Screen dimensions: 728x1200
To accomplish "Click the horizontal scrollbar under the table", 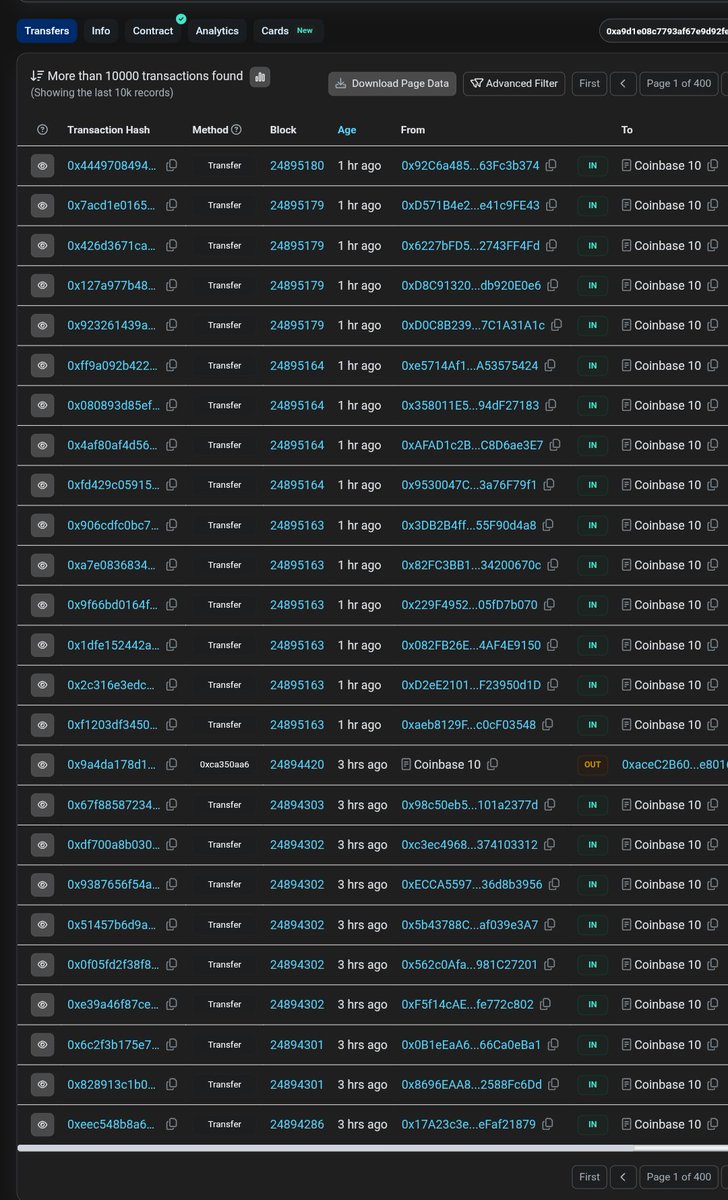I will click(372, 1148).
